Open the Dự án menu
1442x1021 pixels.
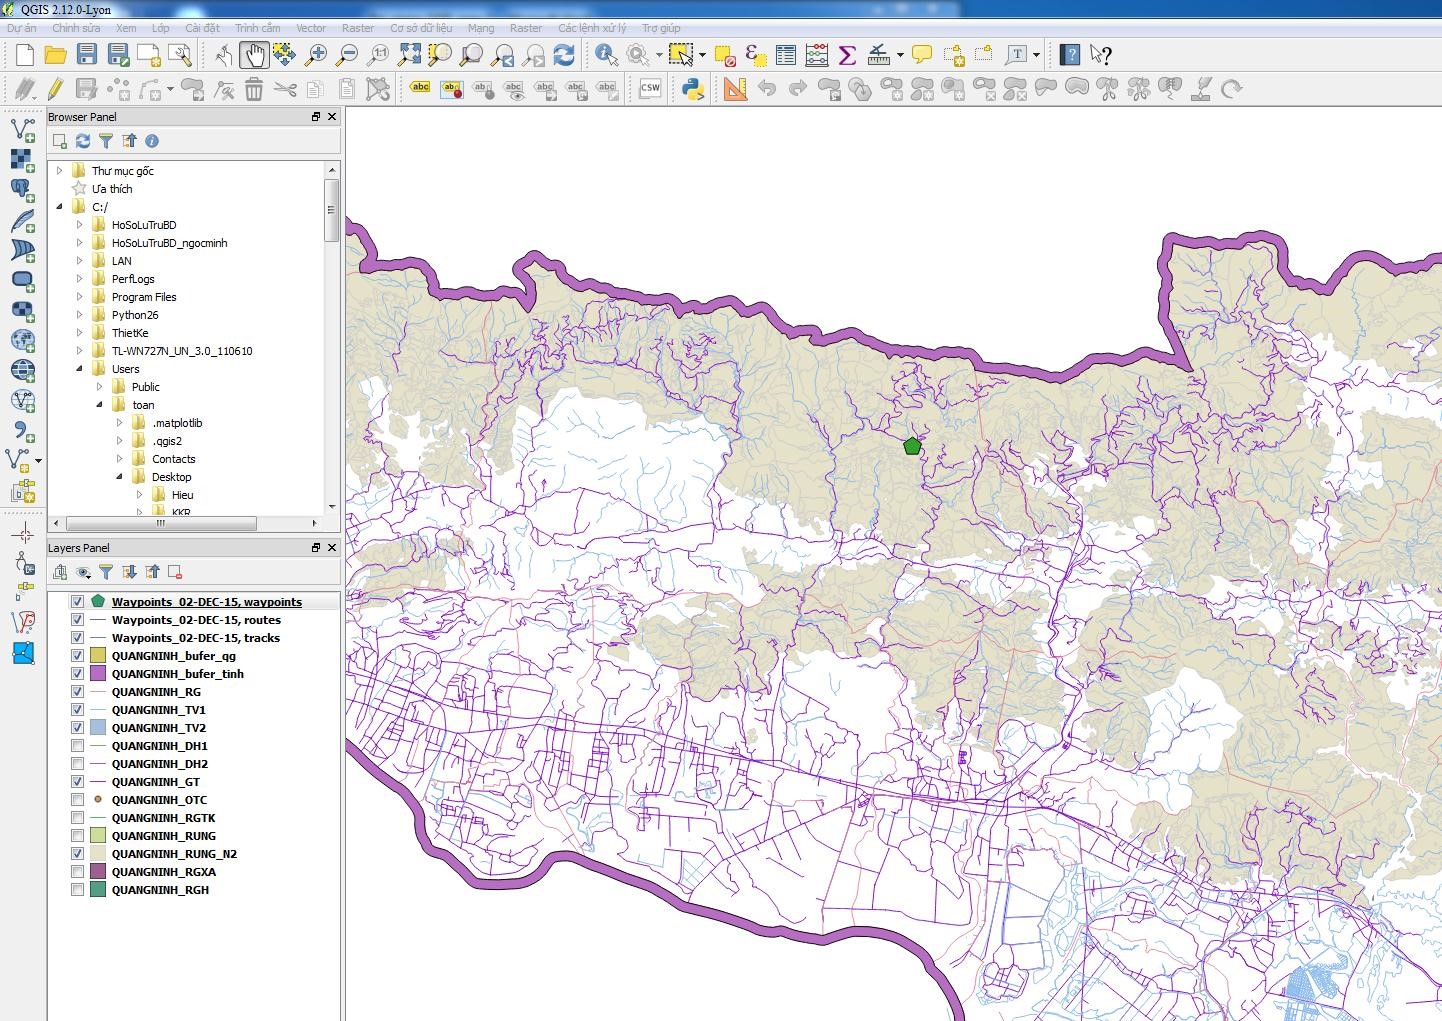click(x=21, y=28)
